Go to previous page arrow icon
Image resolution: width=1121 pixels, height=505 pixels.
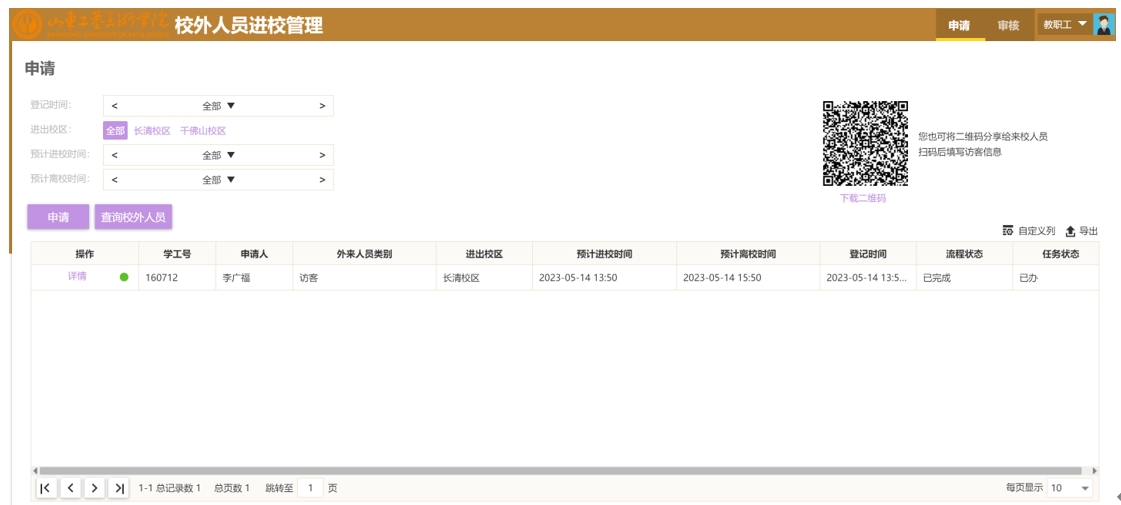[x=70, y=488]
